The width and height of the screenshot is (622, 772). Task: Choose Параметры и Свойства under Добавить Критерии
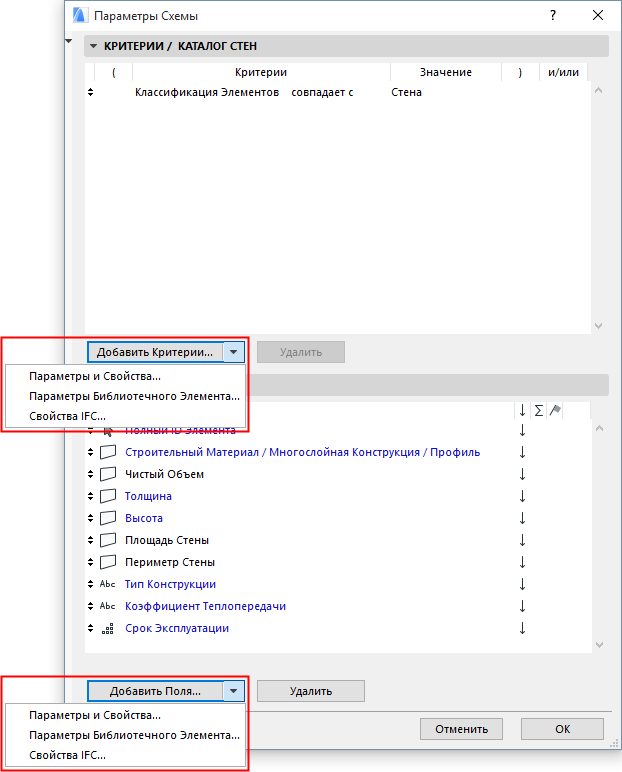pos(125,376)
